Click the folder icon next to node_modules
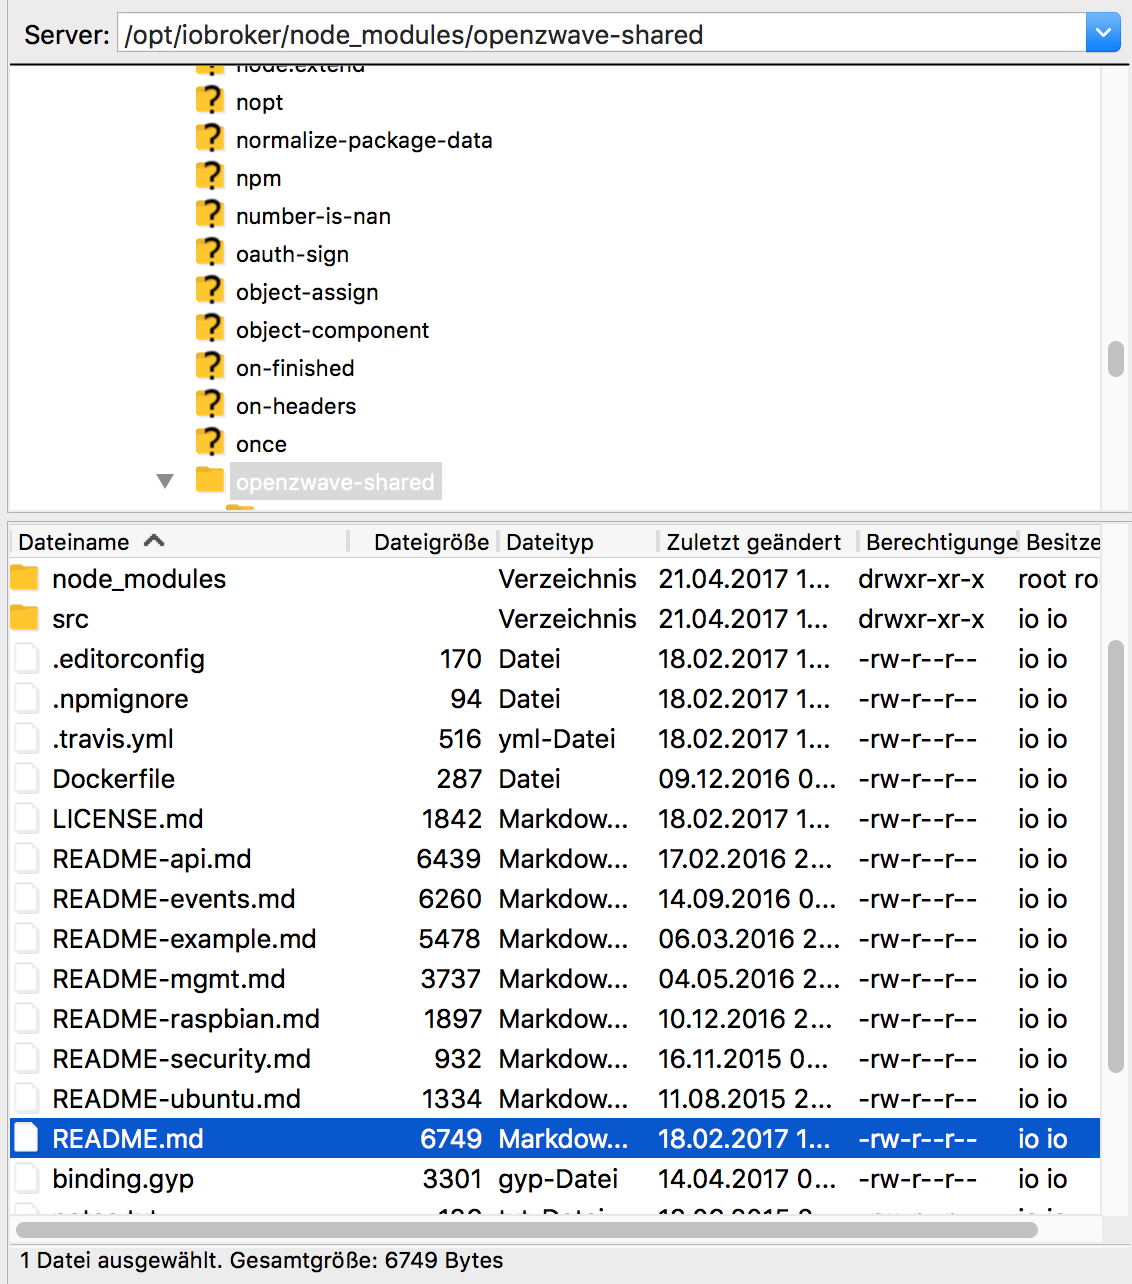Image resolution: width=1132 pixels, height=1284 pixels. coord(24,579)
